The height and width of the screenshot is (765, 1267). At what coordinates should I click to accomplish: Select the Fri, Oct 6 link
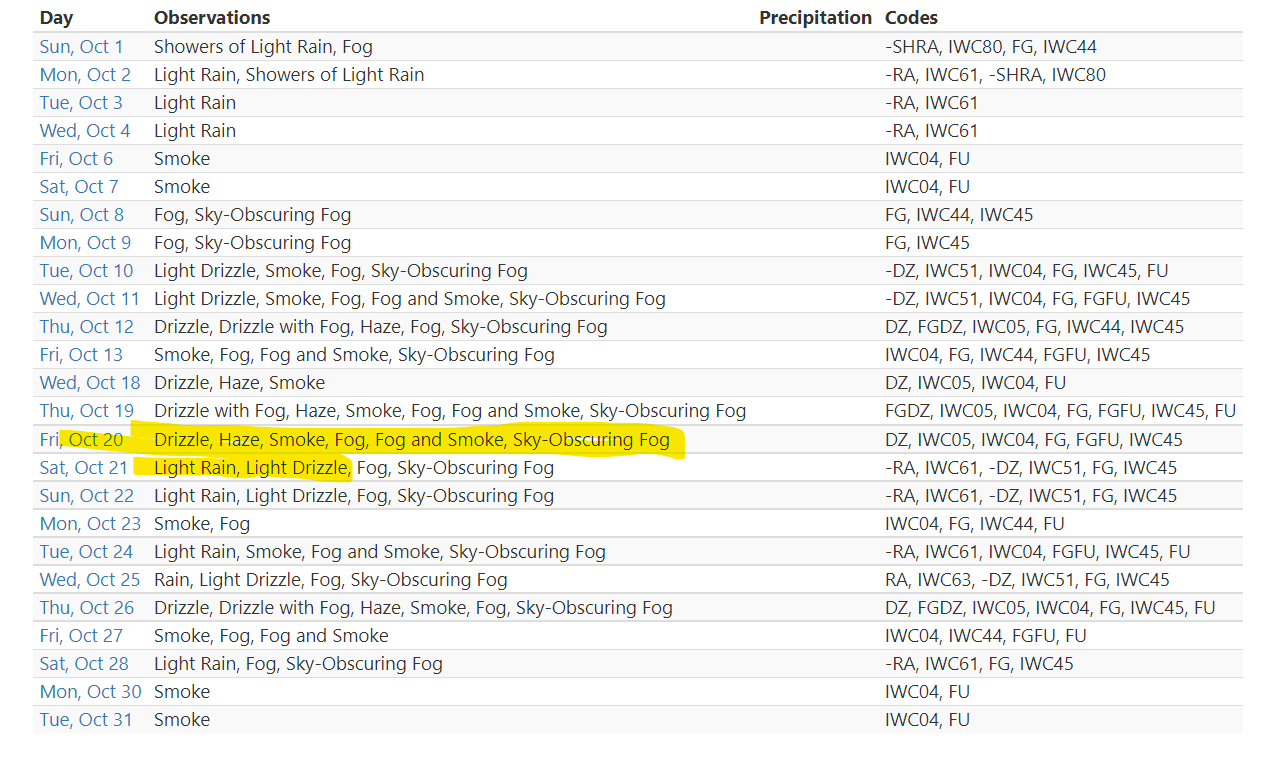click(76, 159)
